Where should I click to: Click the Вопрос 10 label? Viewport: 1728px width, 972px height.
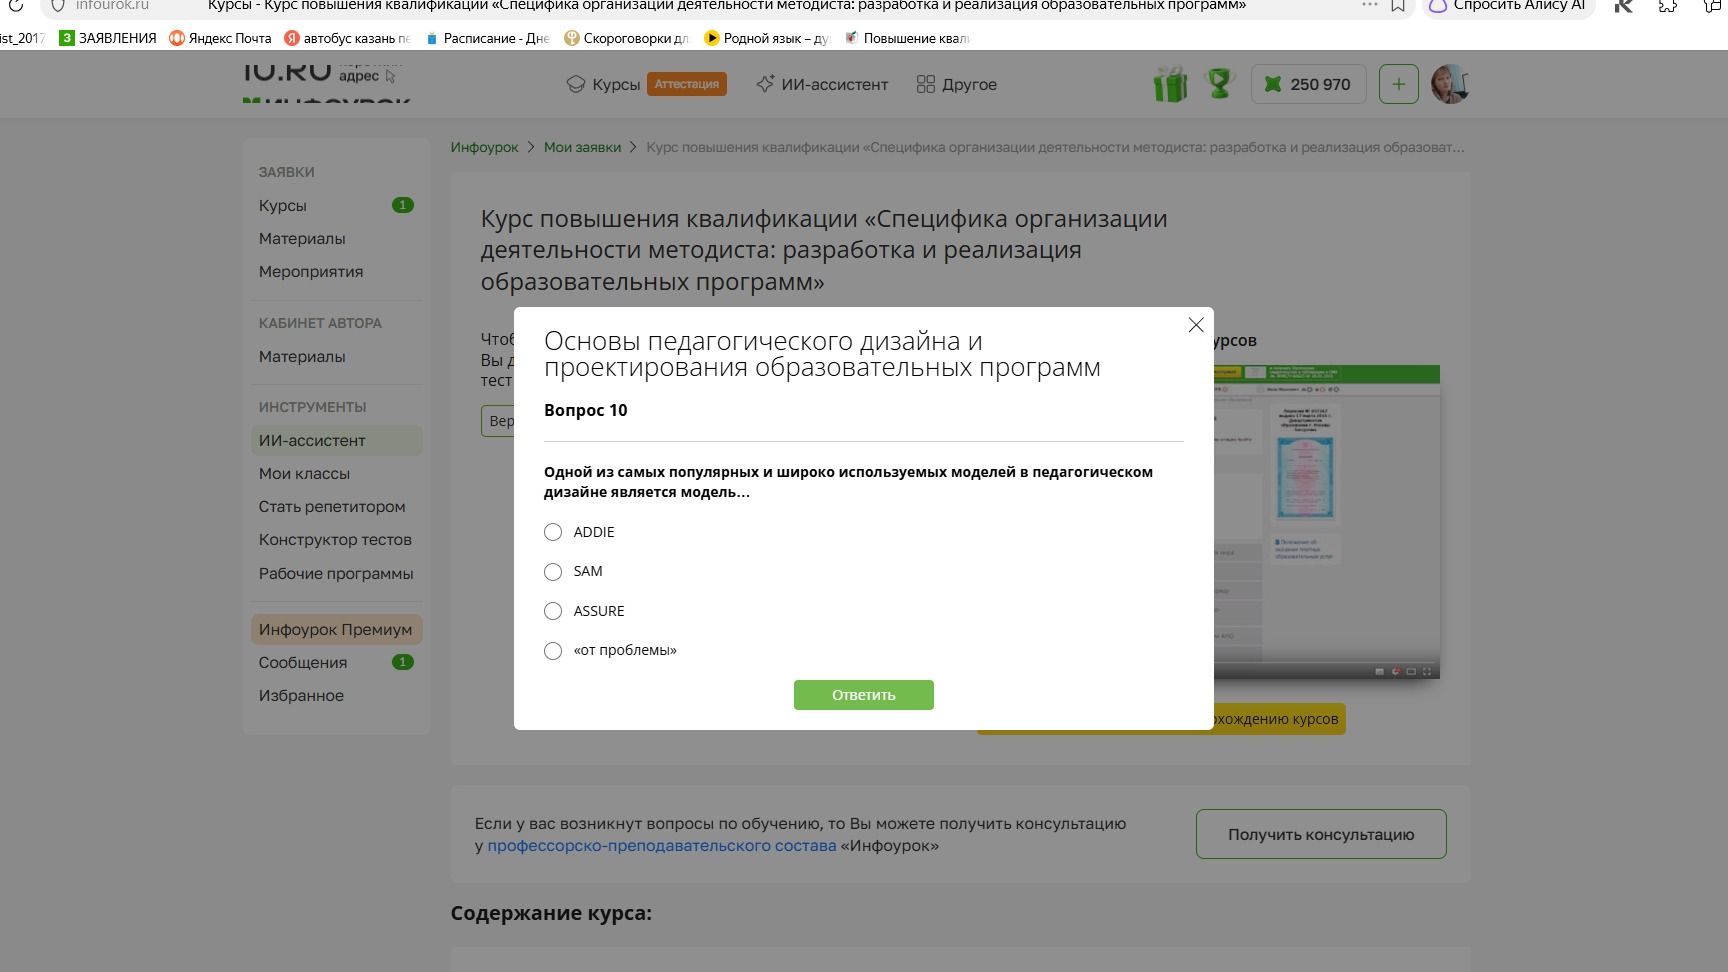(x=586, y=410)
